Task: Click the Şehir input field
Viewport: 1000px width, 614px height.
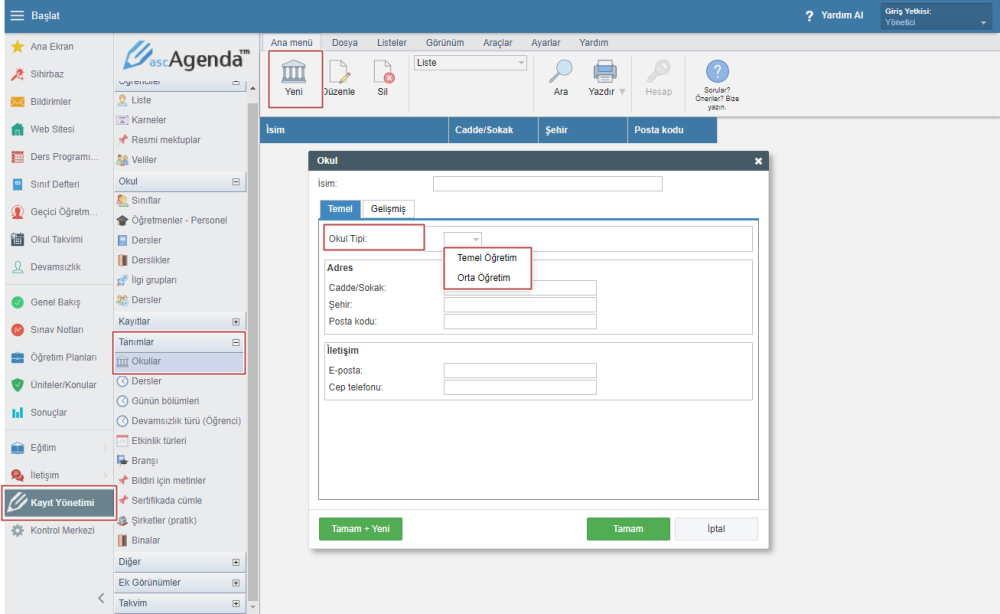Action: click(x=520, y=305)
